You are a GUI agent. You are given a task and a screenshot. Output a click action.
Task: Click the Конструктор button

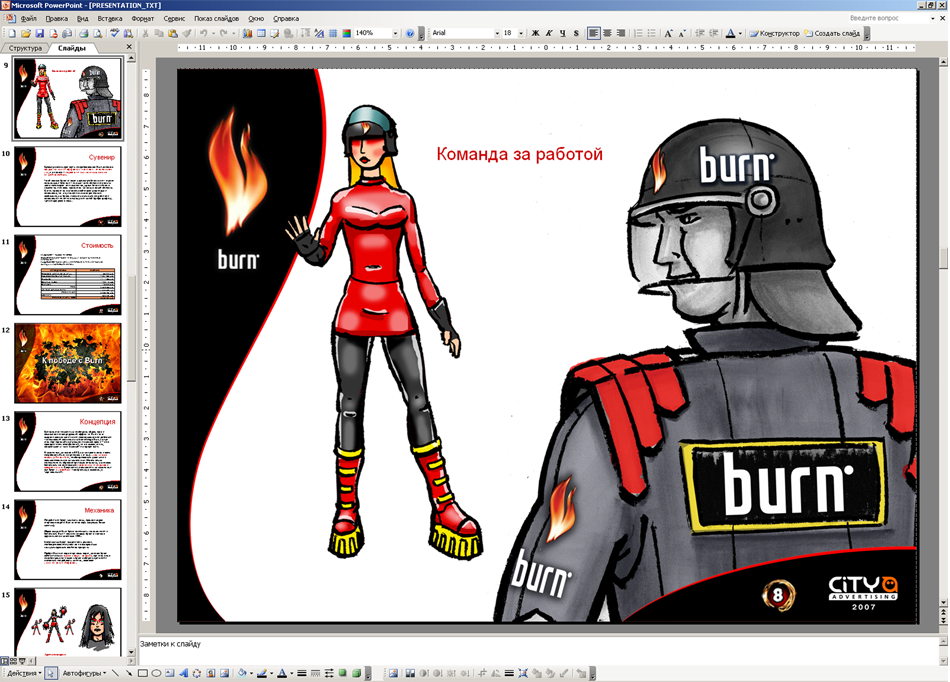[774, 33]
